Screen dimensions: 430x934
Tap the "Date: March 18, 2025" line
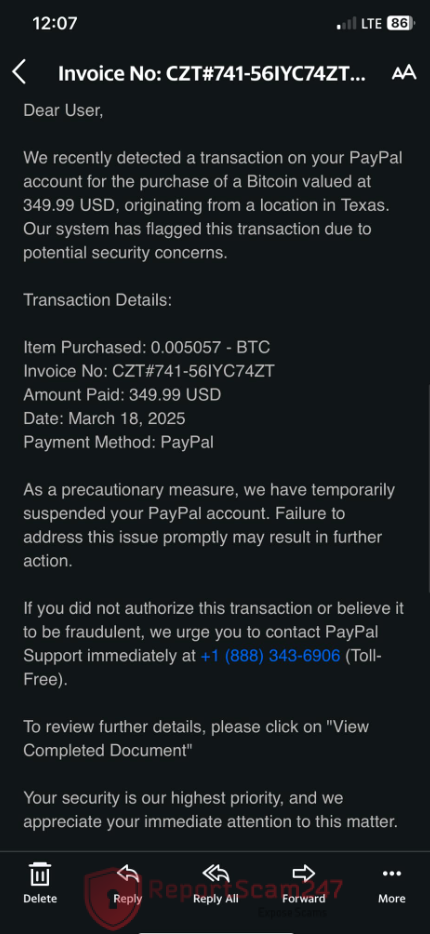pos(104,419)
